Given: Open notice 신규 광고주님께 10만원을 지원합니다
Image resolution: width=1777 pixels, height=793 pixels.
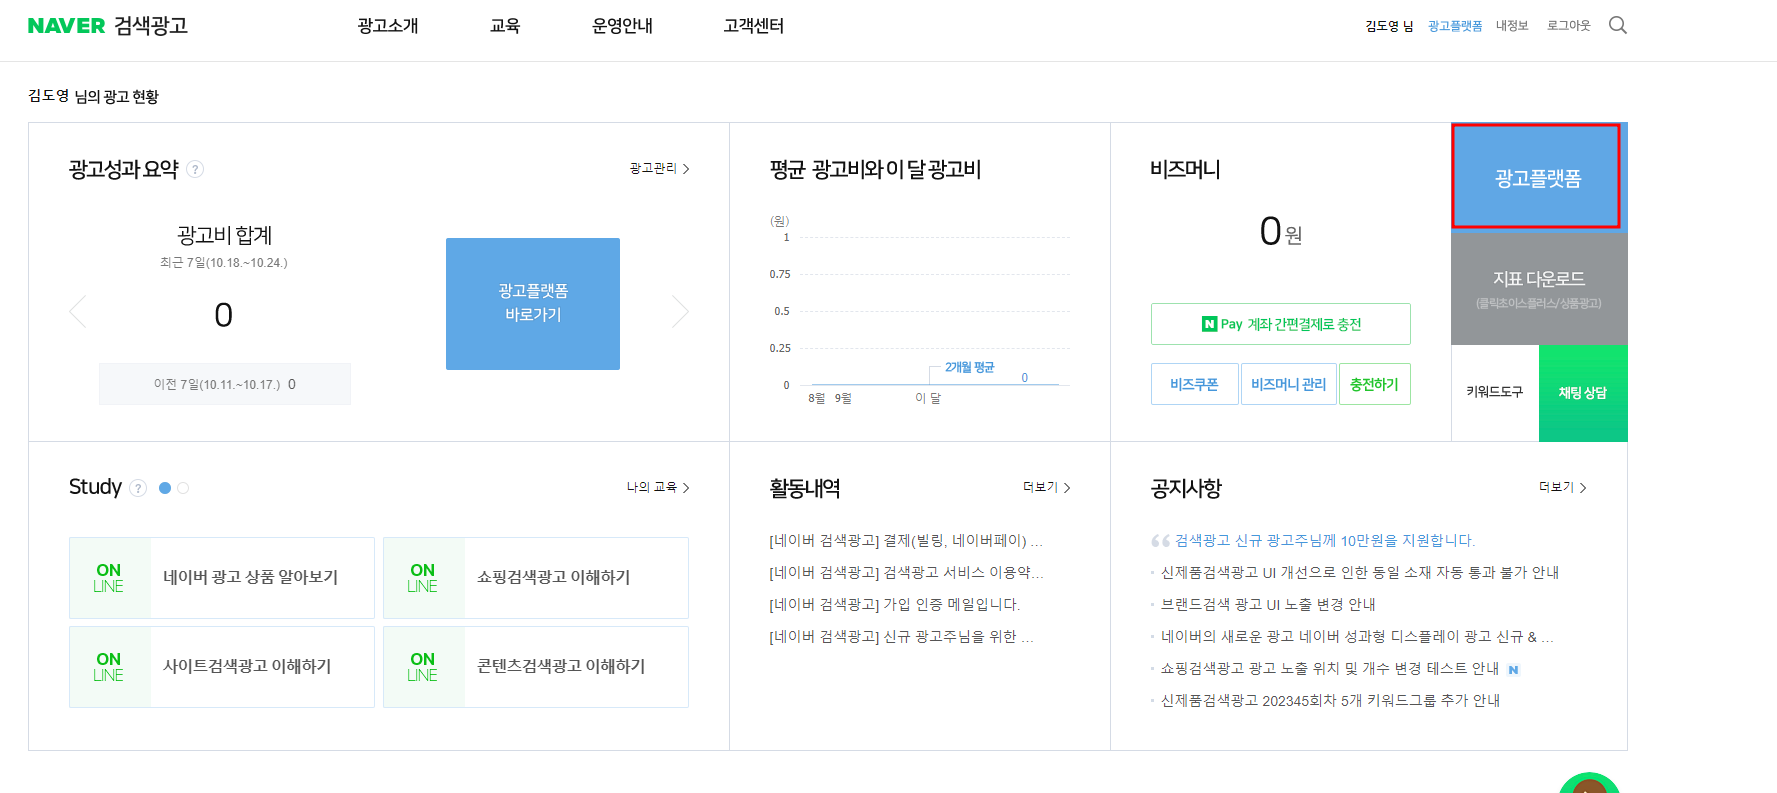Looking at the screenshot, I should (x=1324, y=541).
